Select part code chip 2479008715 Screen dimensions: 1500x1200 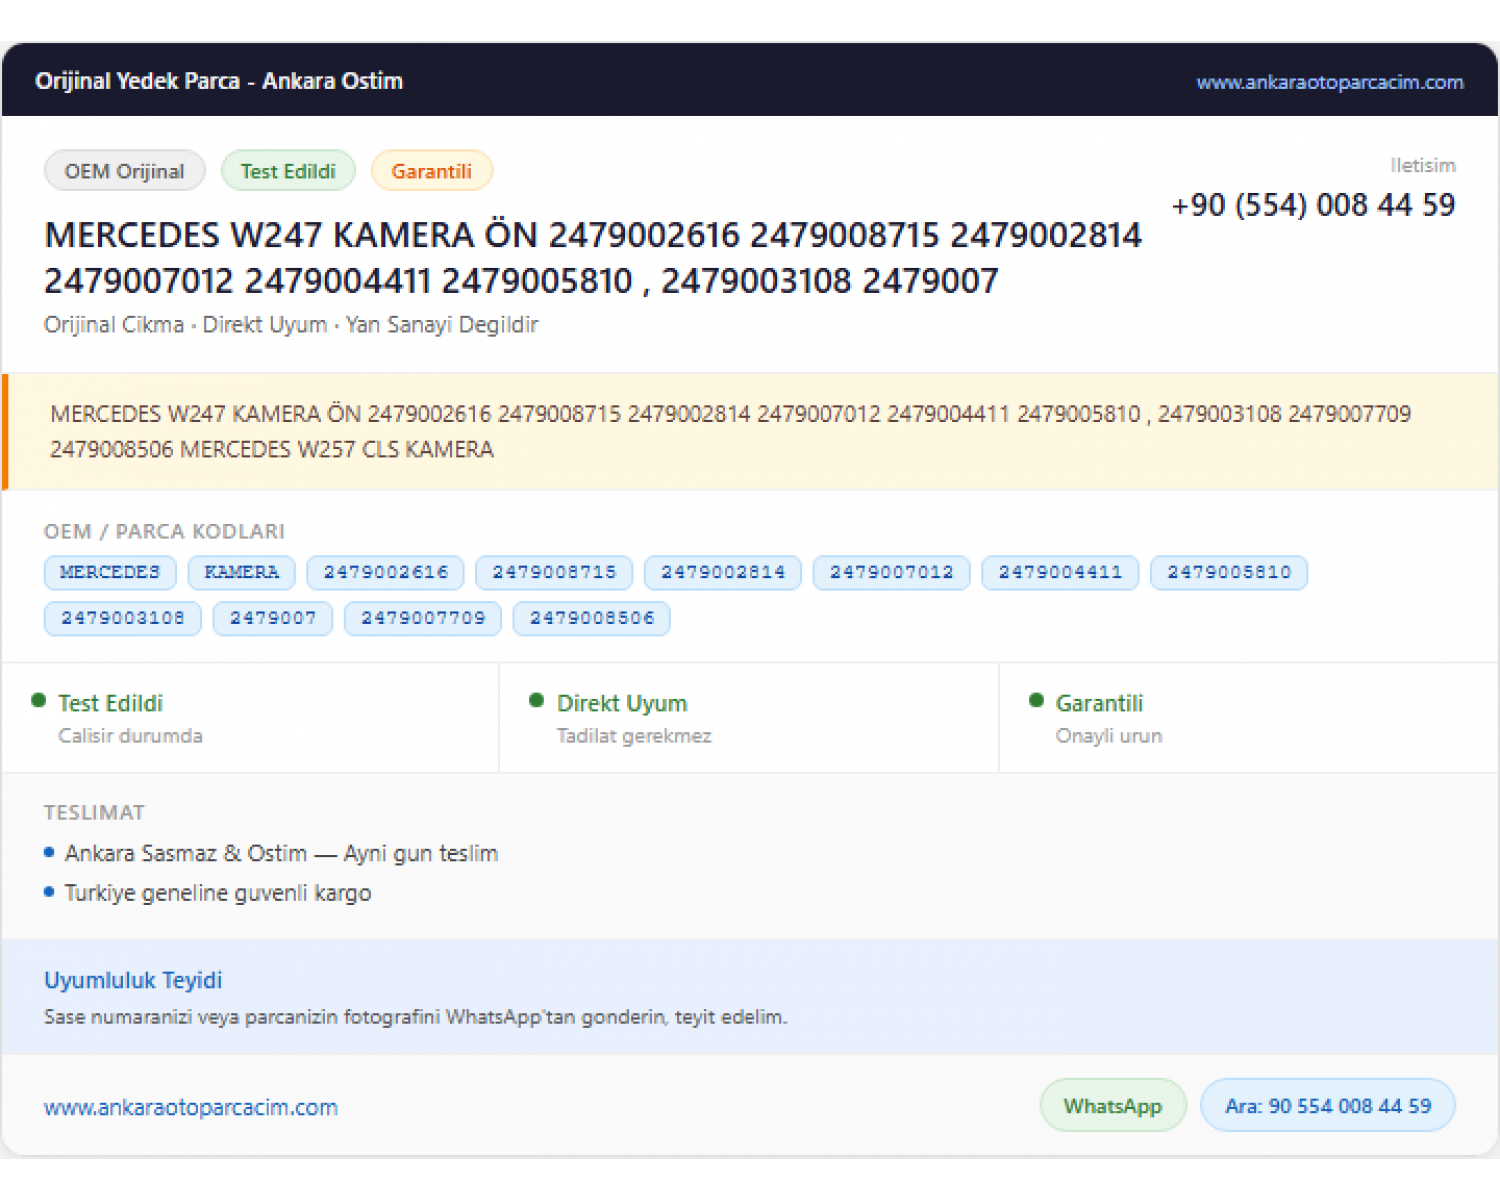click(554, 573)
